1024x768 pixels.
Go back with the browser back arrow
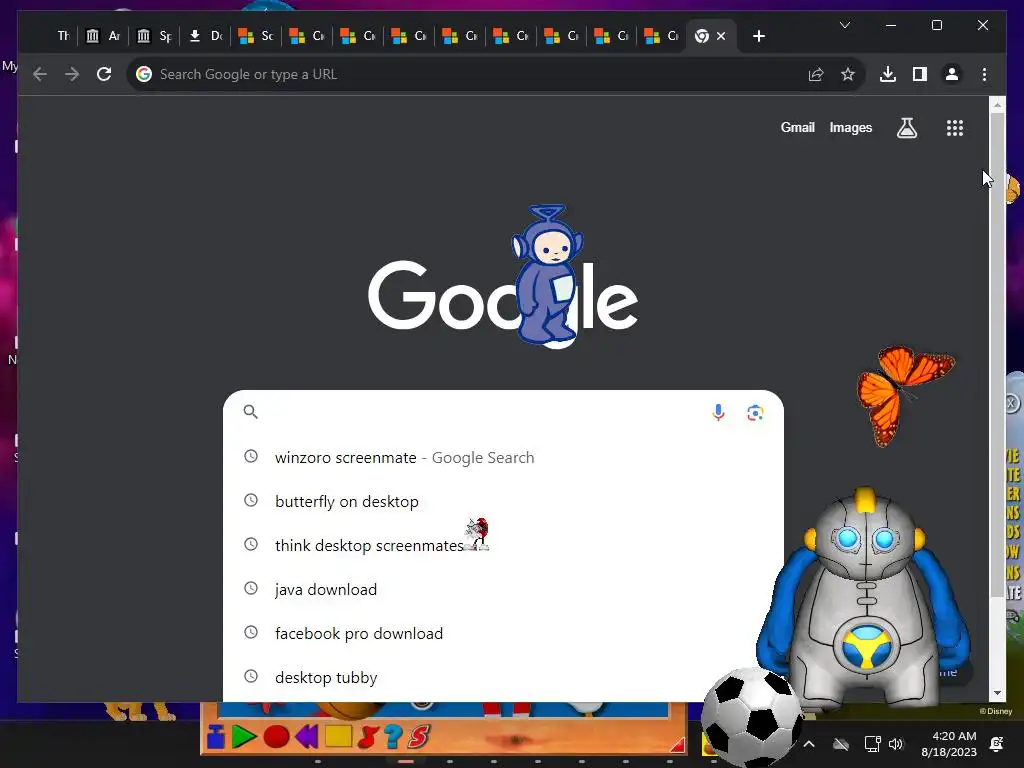pos(40,74)
